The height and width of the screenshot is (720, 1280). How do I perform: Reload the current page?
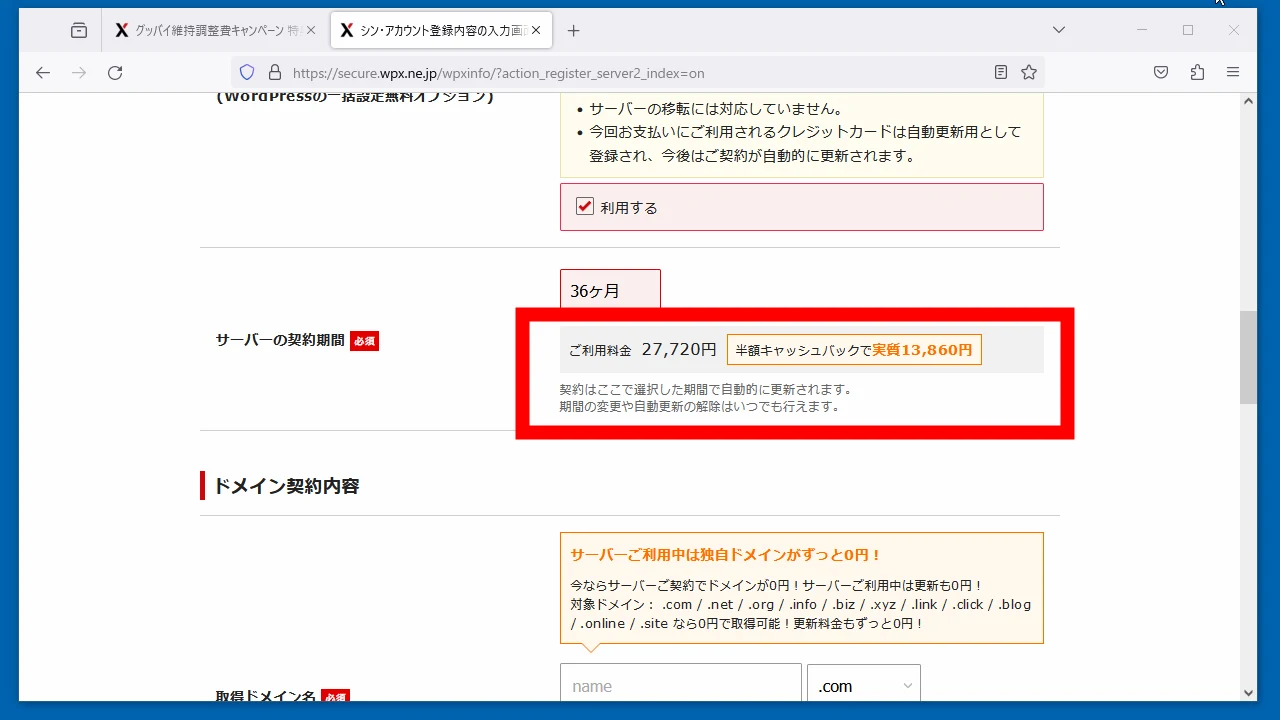[x=115, y=72]
